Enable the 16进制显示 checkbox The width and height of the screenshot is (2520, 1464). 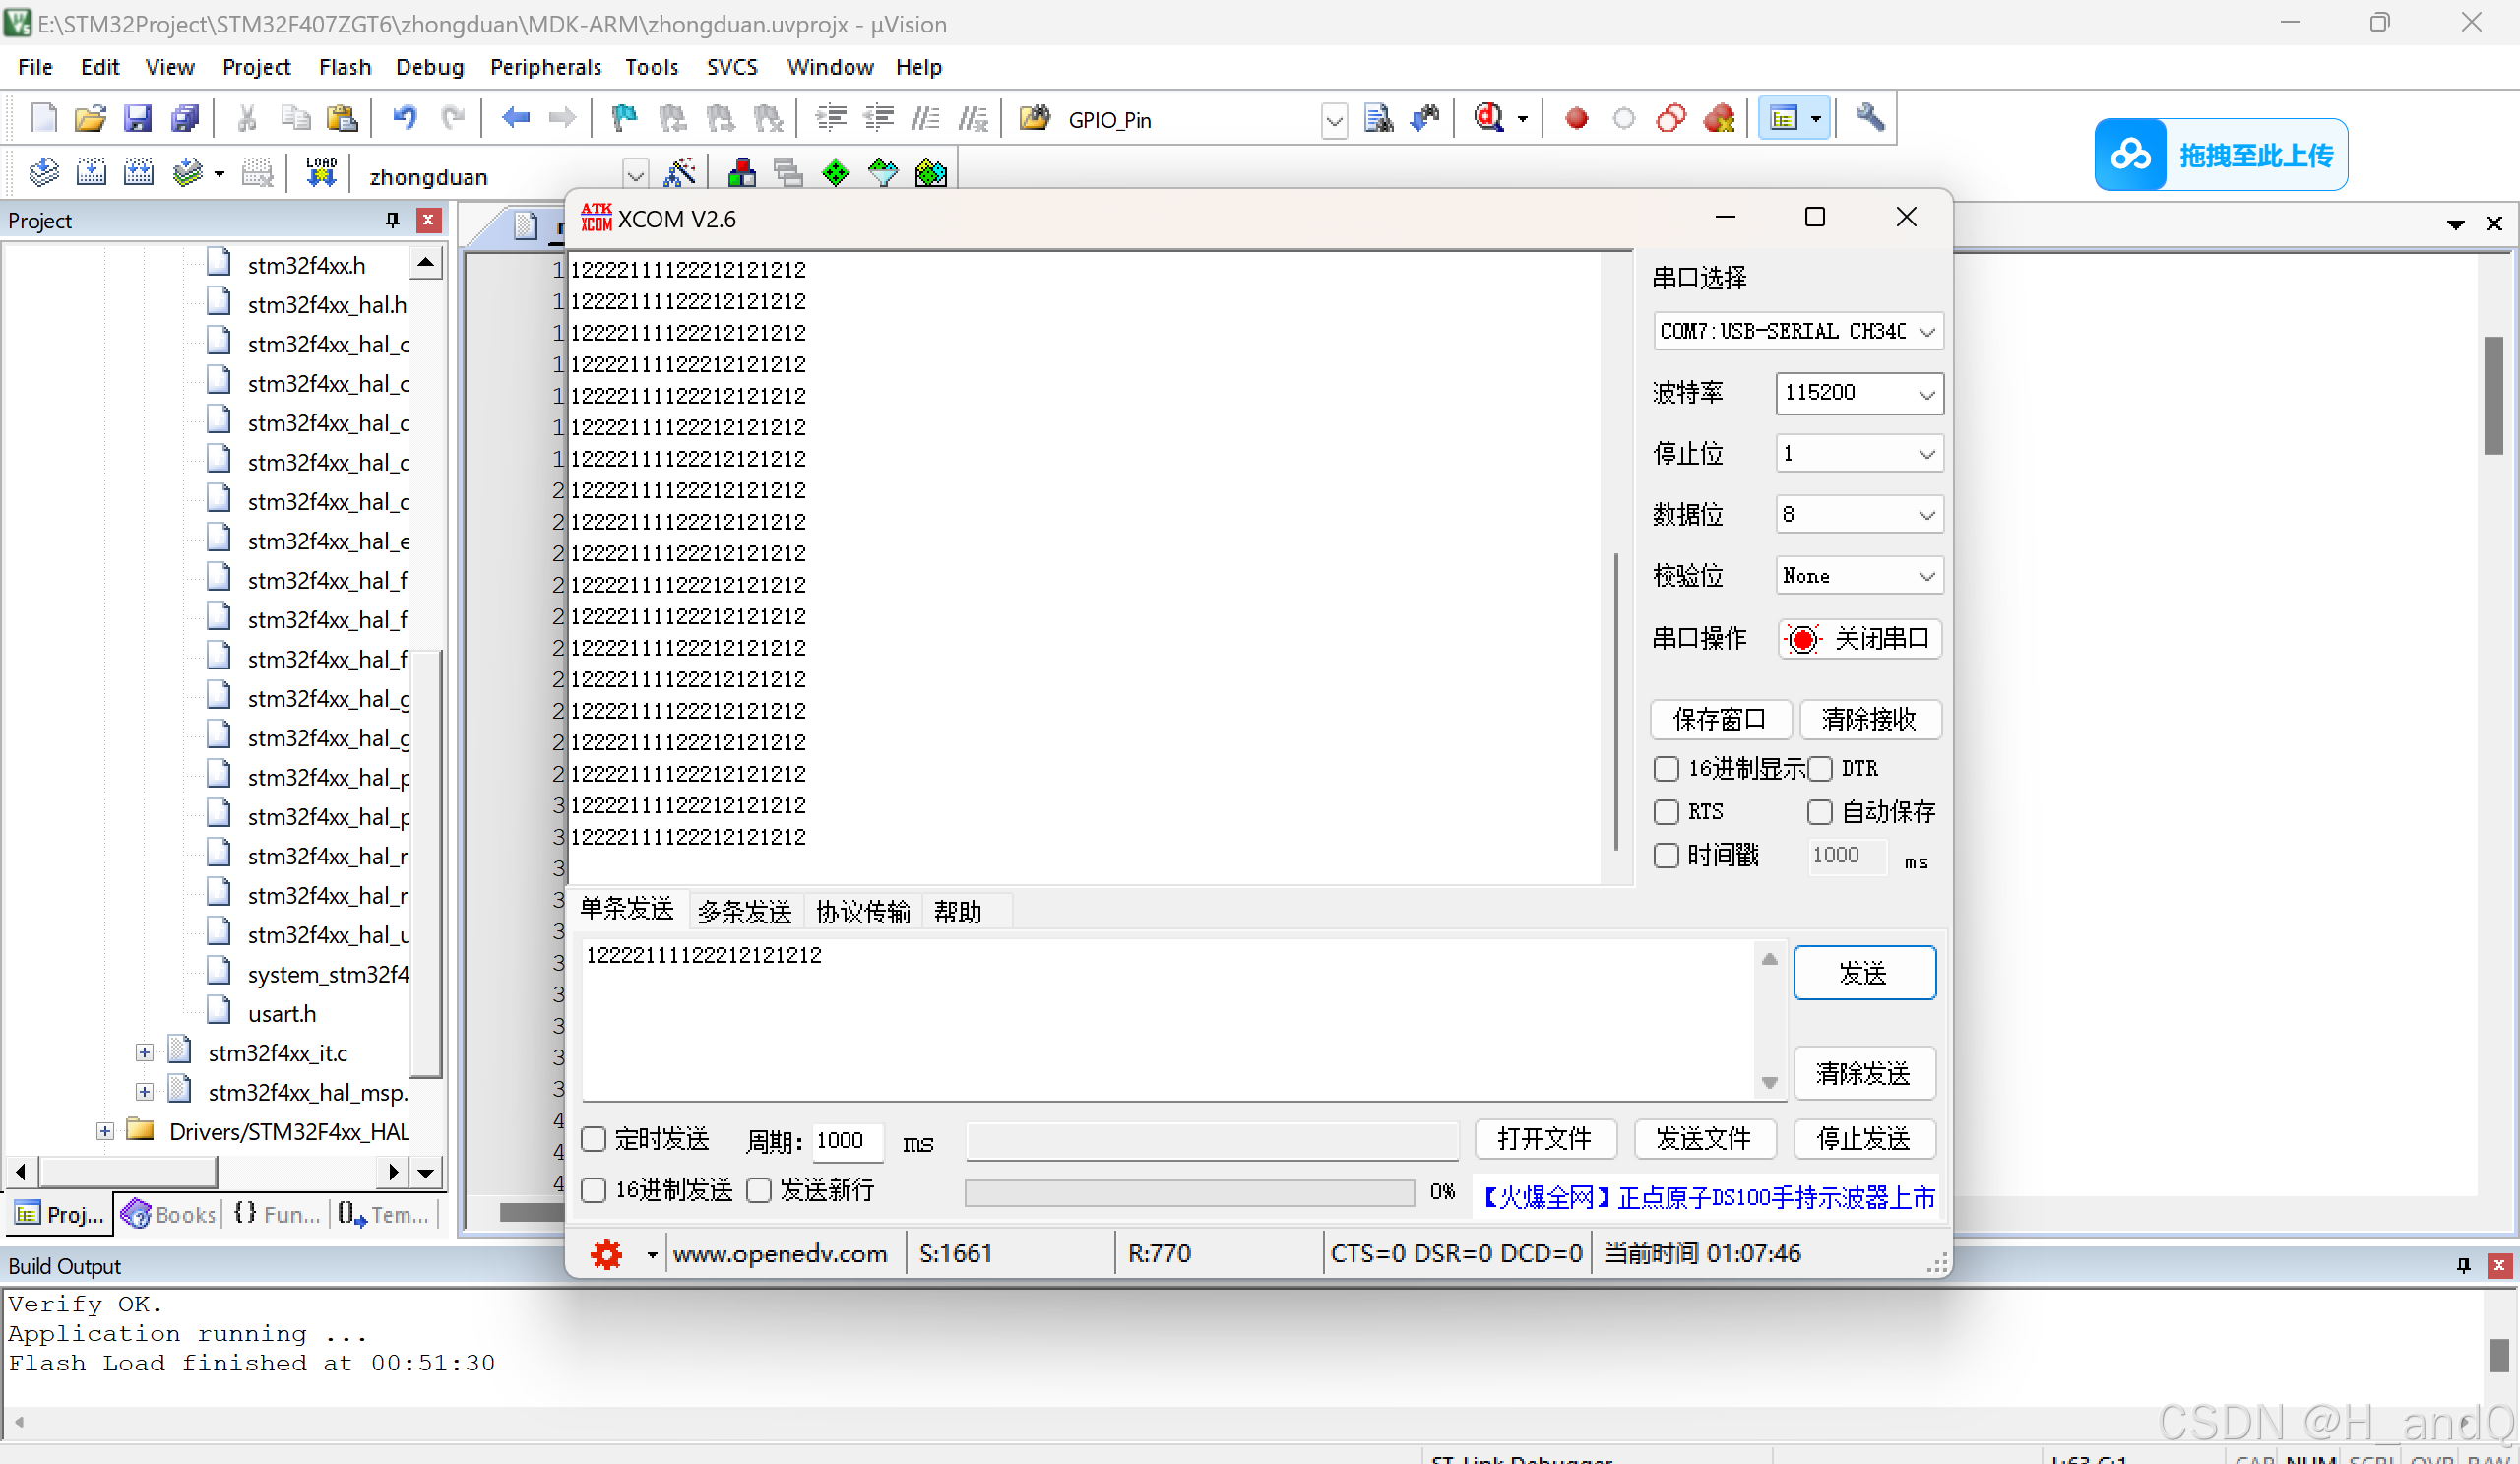[1666, 768]
